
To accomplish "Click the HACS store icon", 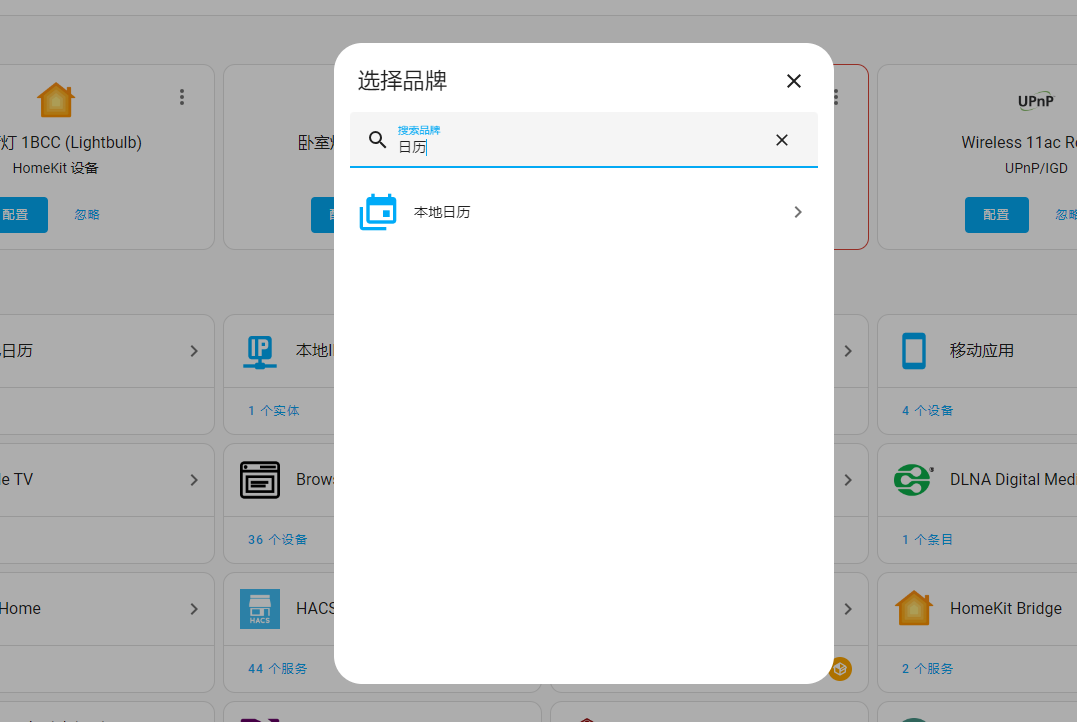I will pos(260,608).
